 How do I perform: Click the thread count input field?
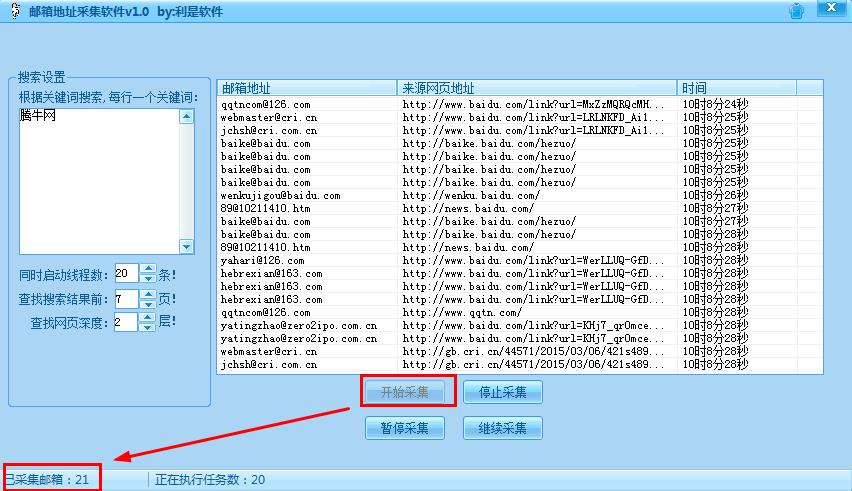pyautogui.click(x=126, y=273)
